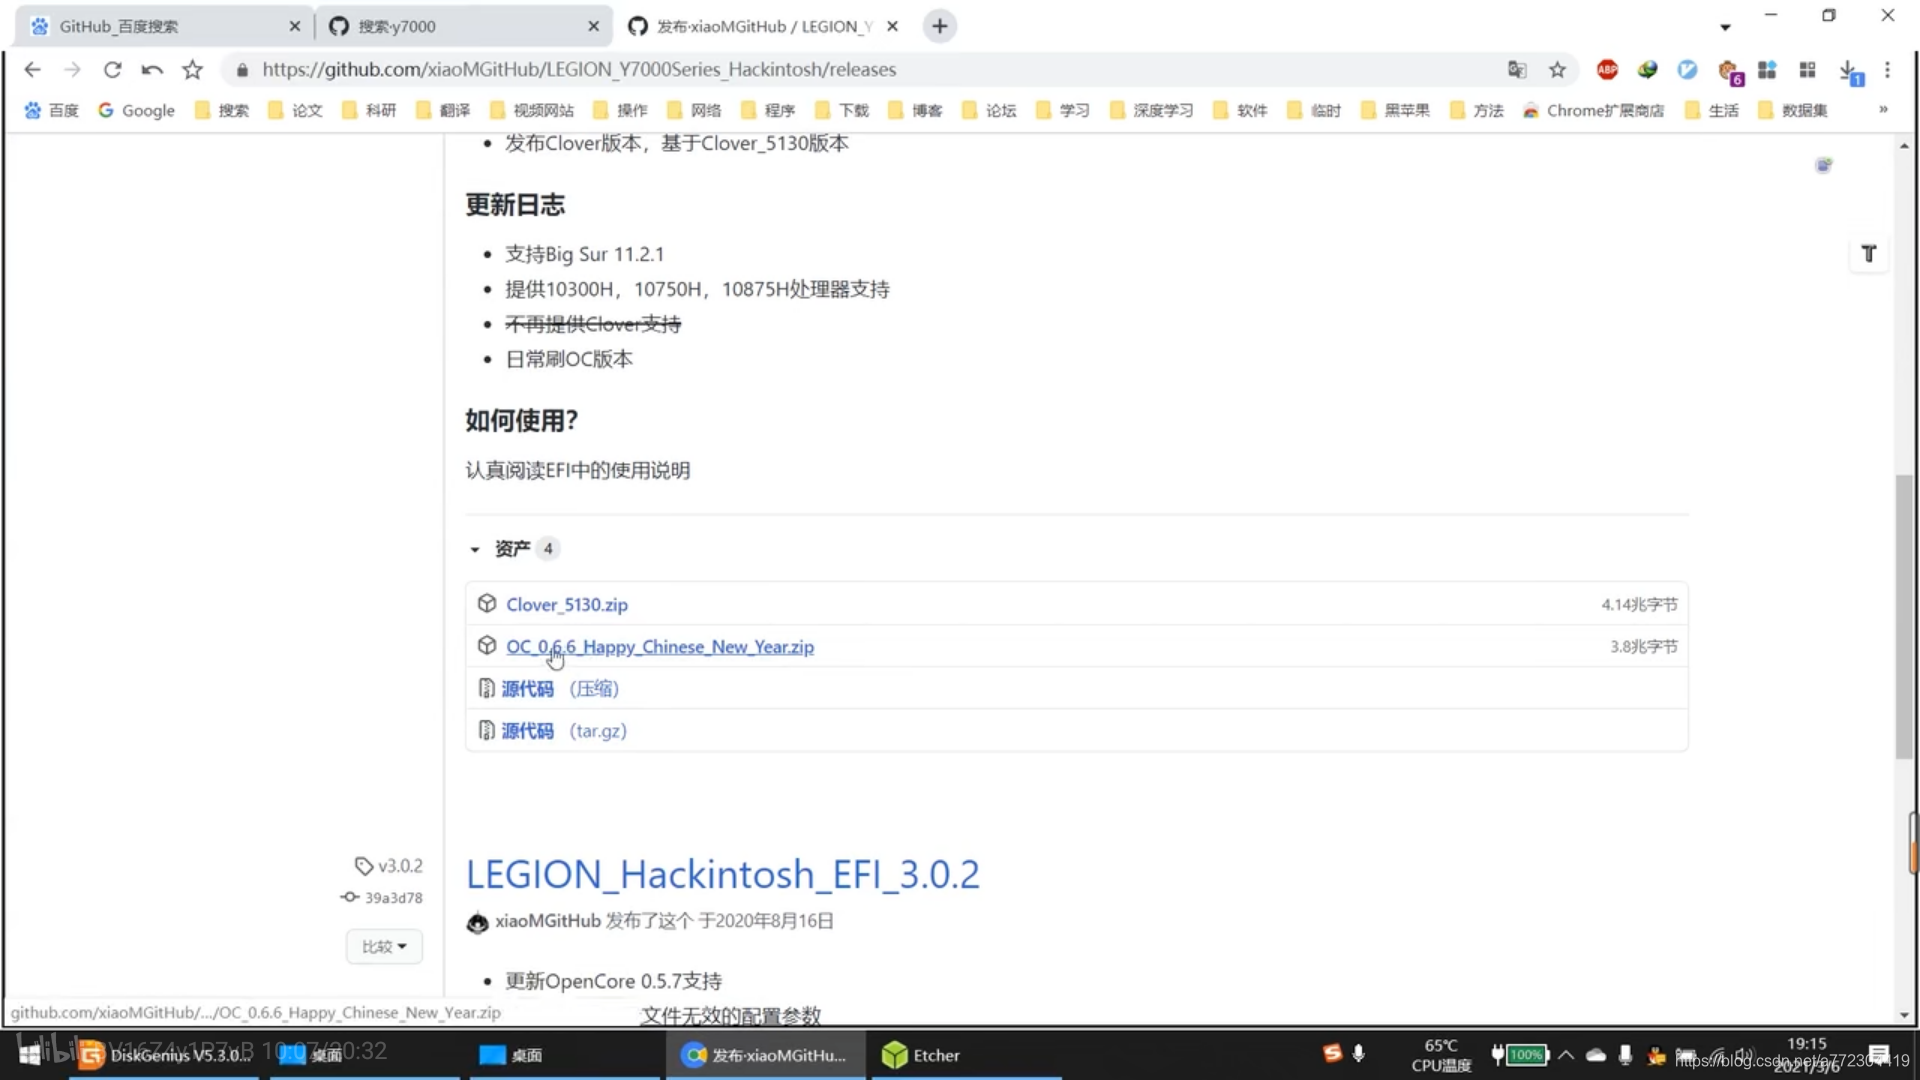Open the Windows Start button
This screenshot has width=1920, height=1080.
pos(30,1054)
